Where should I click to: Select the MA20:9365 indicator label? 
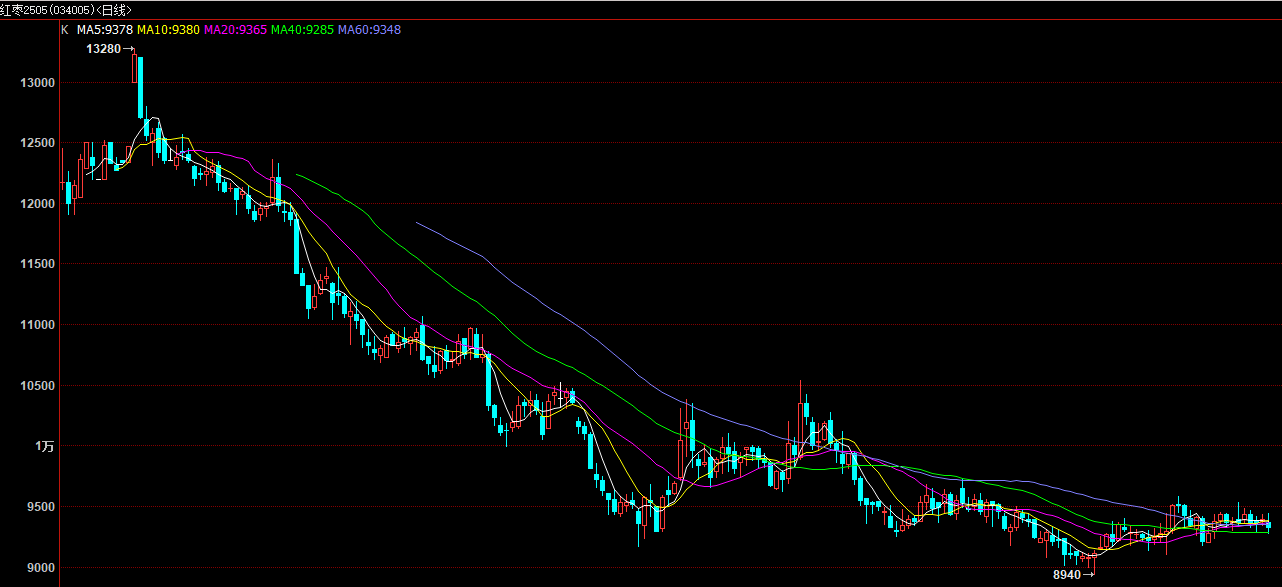(x=235, y=30)
